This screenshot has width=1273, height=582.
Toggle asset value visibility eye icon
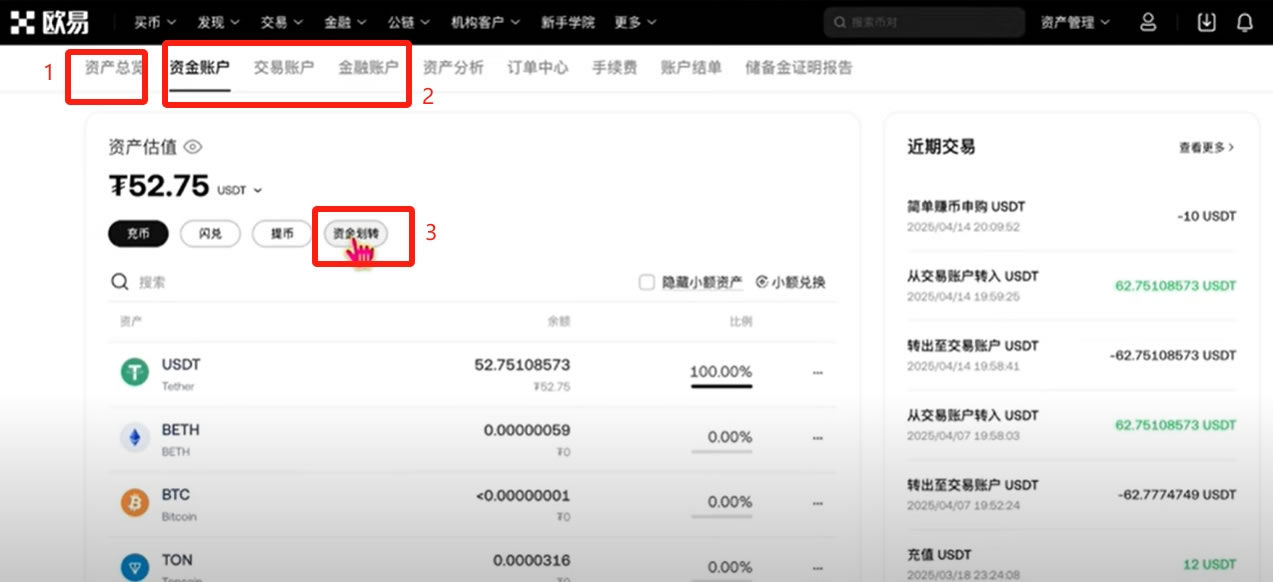[x=193, y=147]
